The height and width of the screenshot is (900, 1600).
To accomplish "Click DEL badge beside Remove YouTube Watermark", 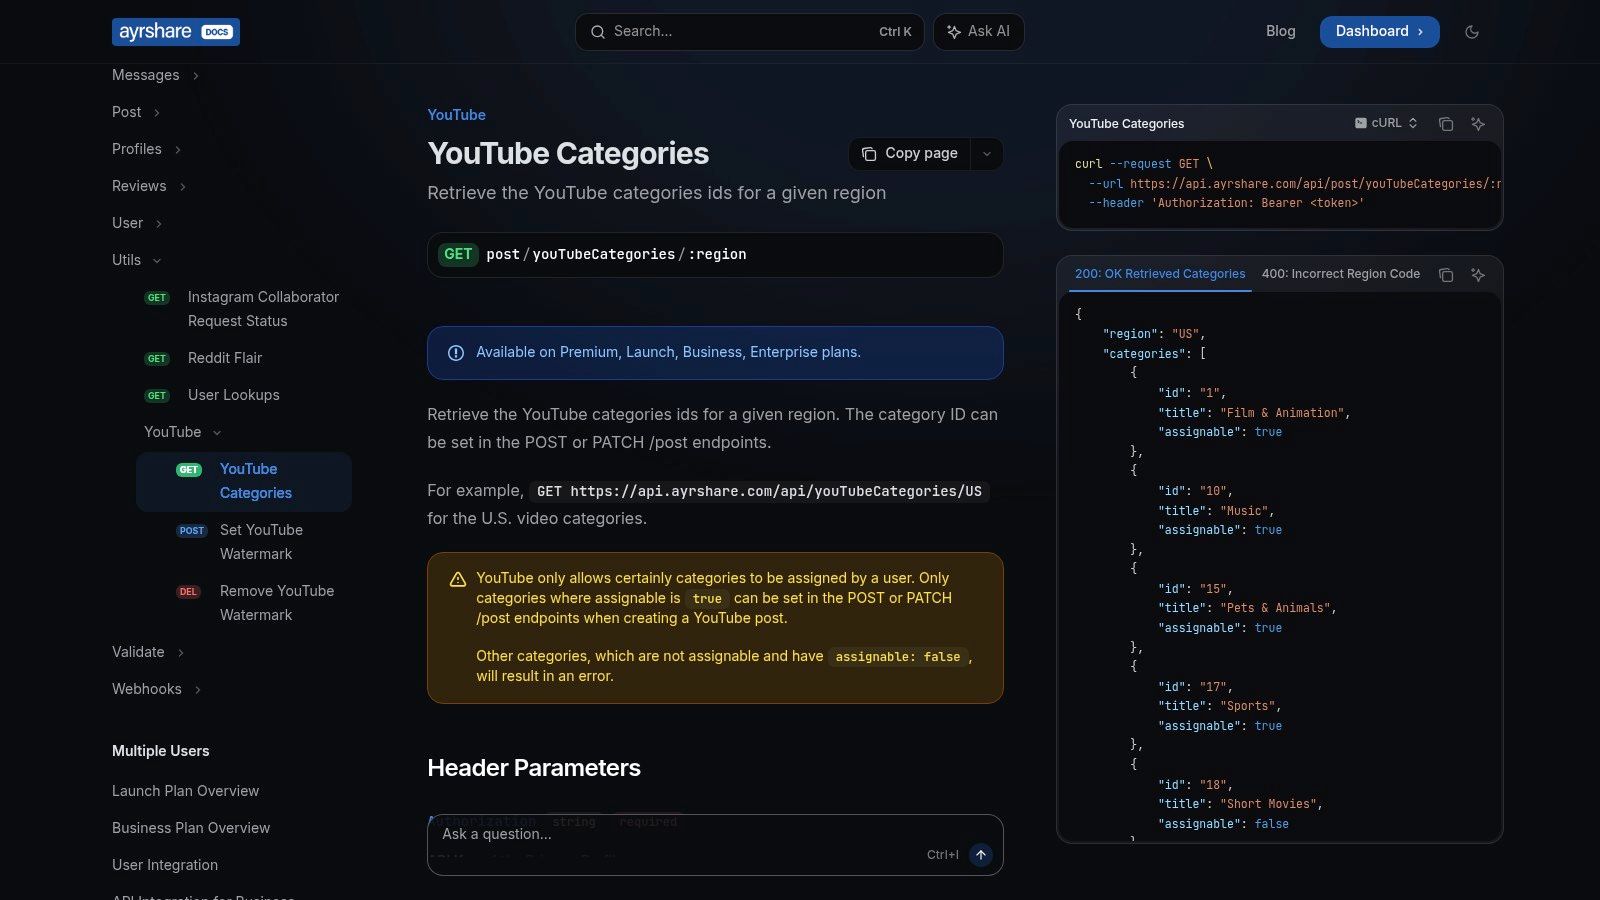I will coord(188,592).
